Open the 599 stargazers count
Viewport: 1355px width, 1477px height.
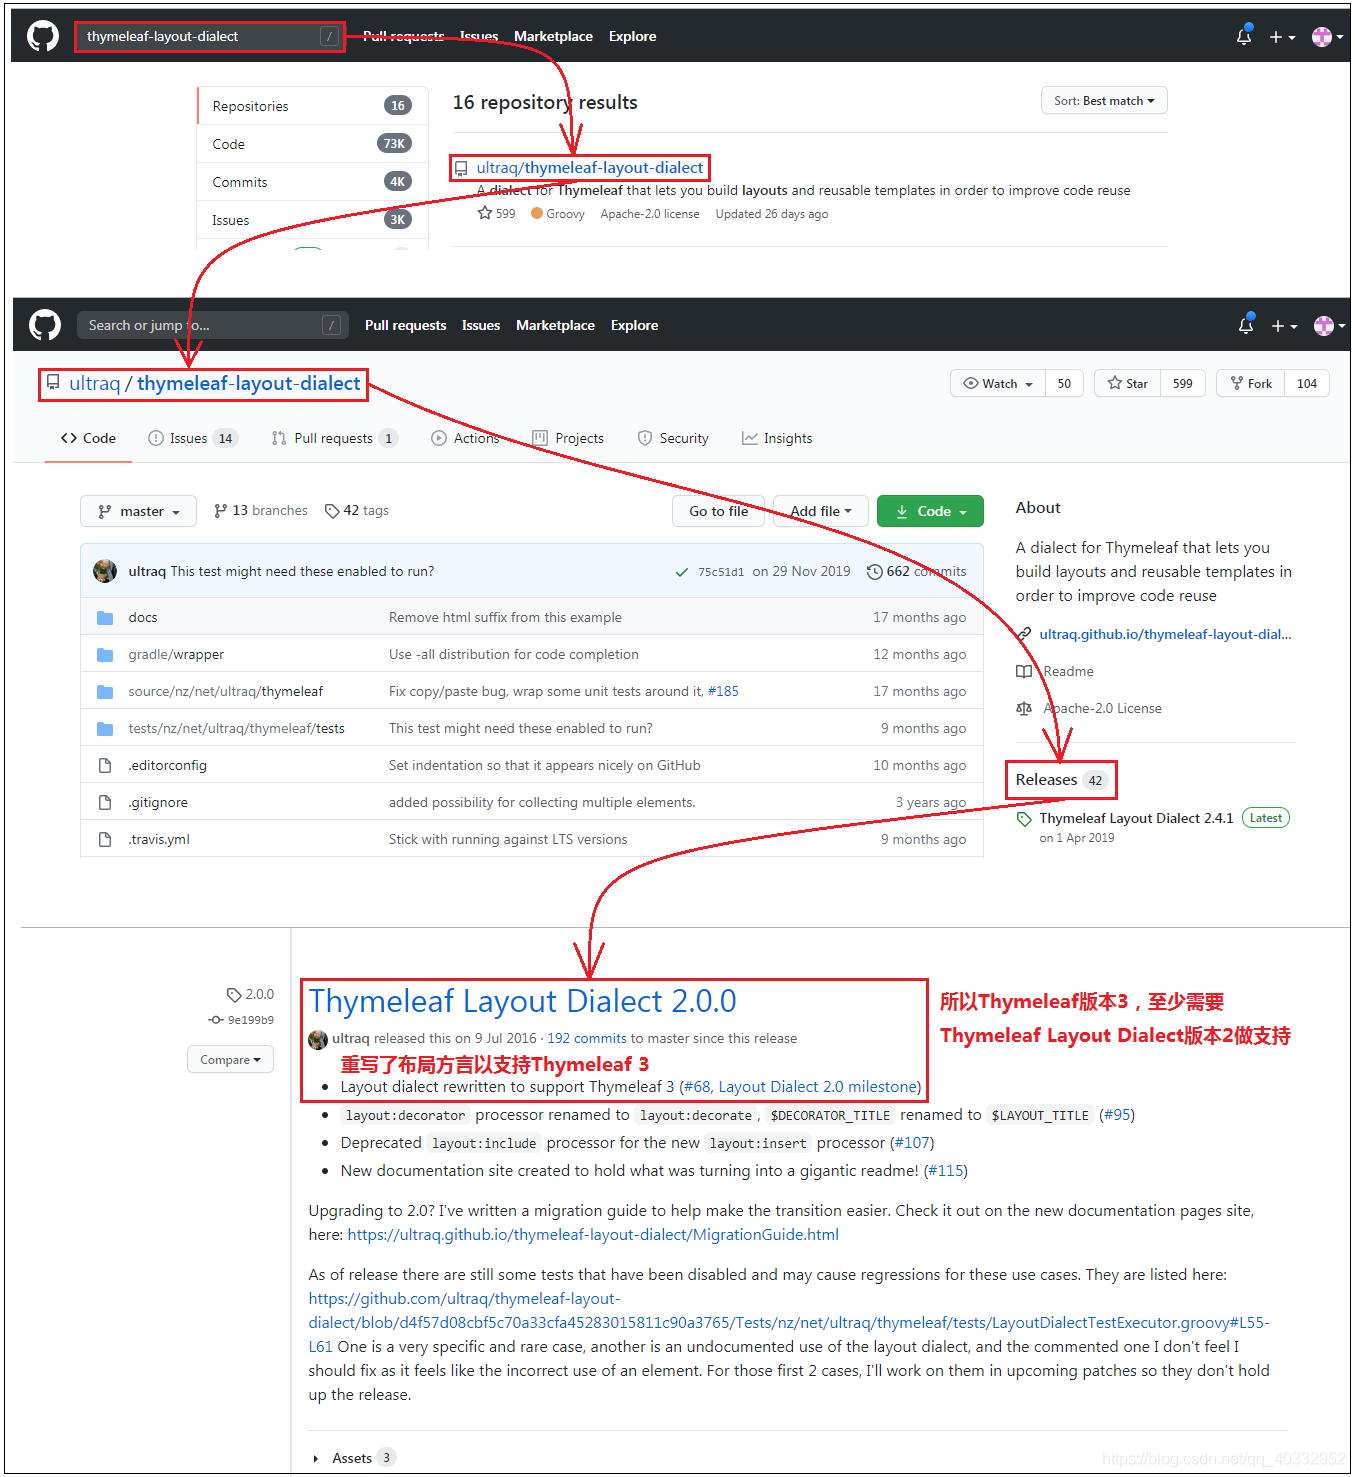click(x=1183, y=384)
